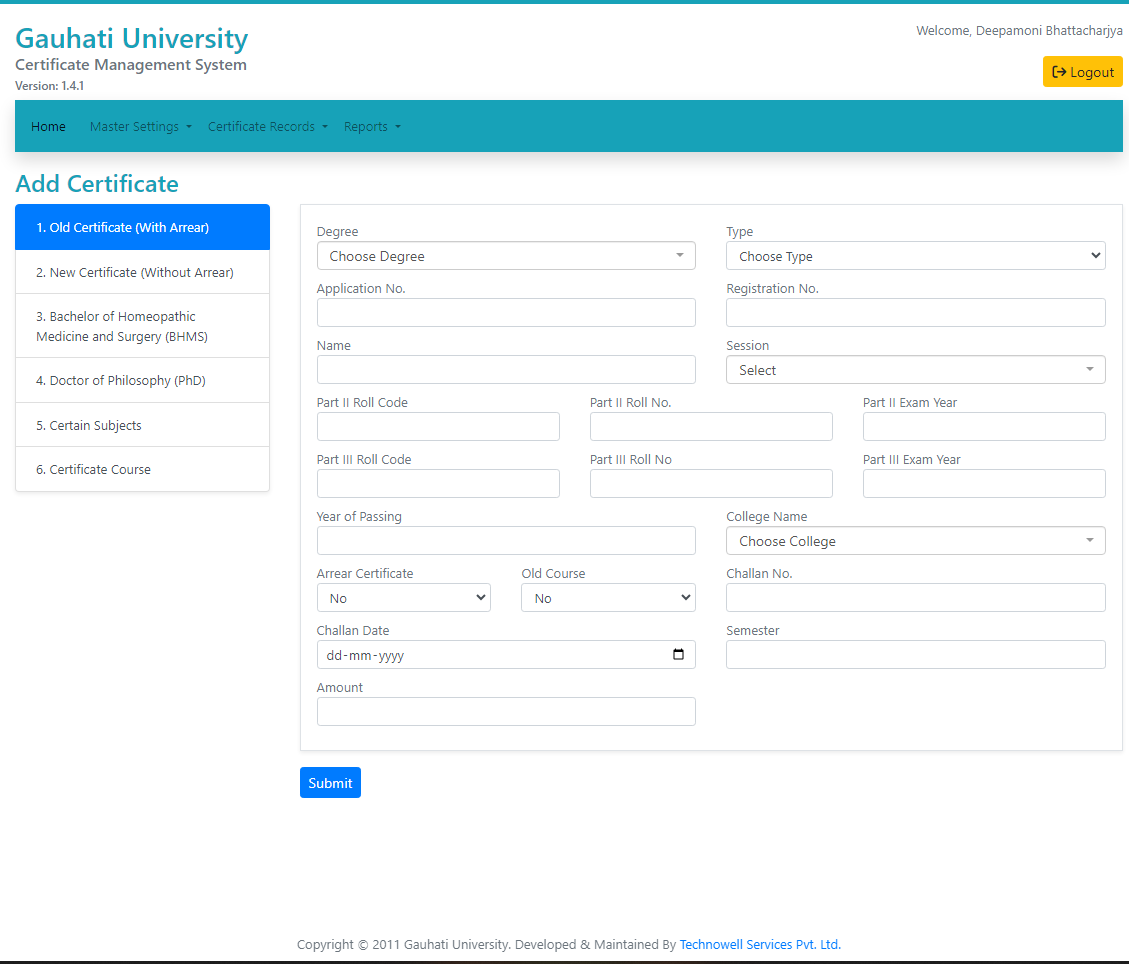The width and height of the screenshot is (1129, 964).
Task: Focus the Semester input field
Action: (x=915, y=654)
